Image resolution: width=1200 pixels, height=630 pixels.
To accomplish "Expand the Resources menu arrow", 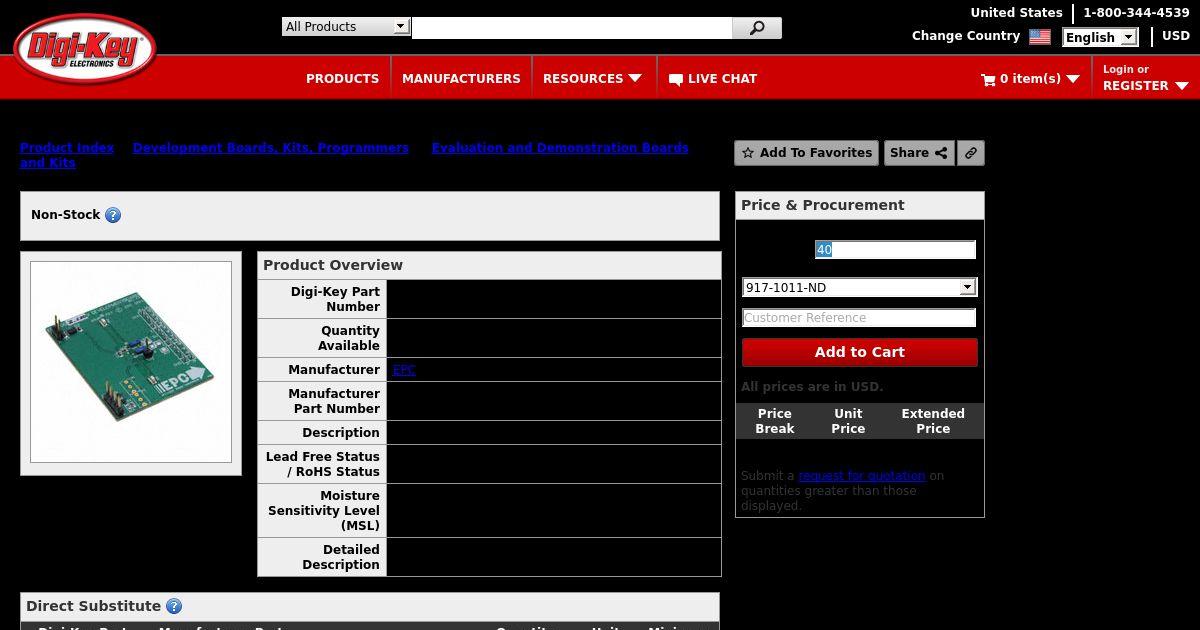I will point(635,79).
